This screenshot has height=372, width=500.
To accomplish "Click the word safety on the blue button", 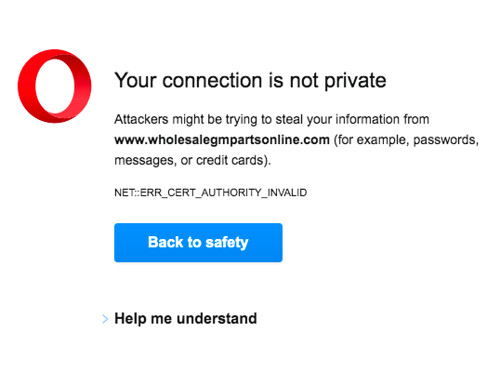I will coord(227,243).
